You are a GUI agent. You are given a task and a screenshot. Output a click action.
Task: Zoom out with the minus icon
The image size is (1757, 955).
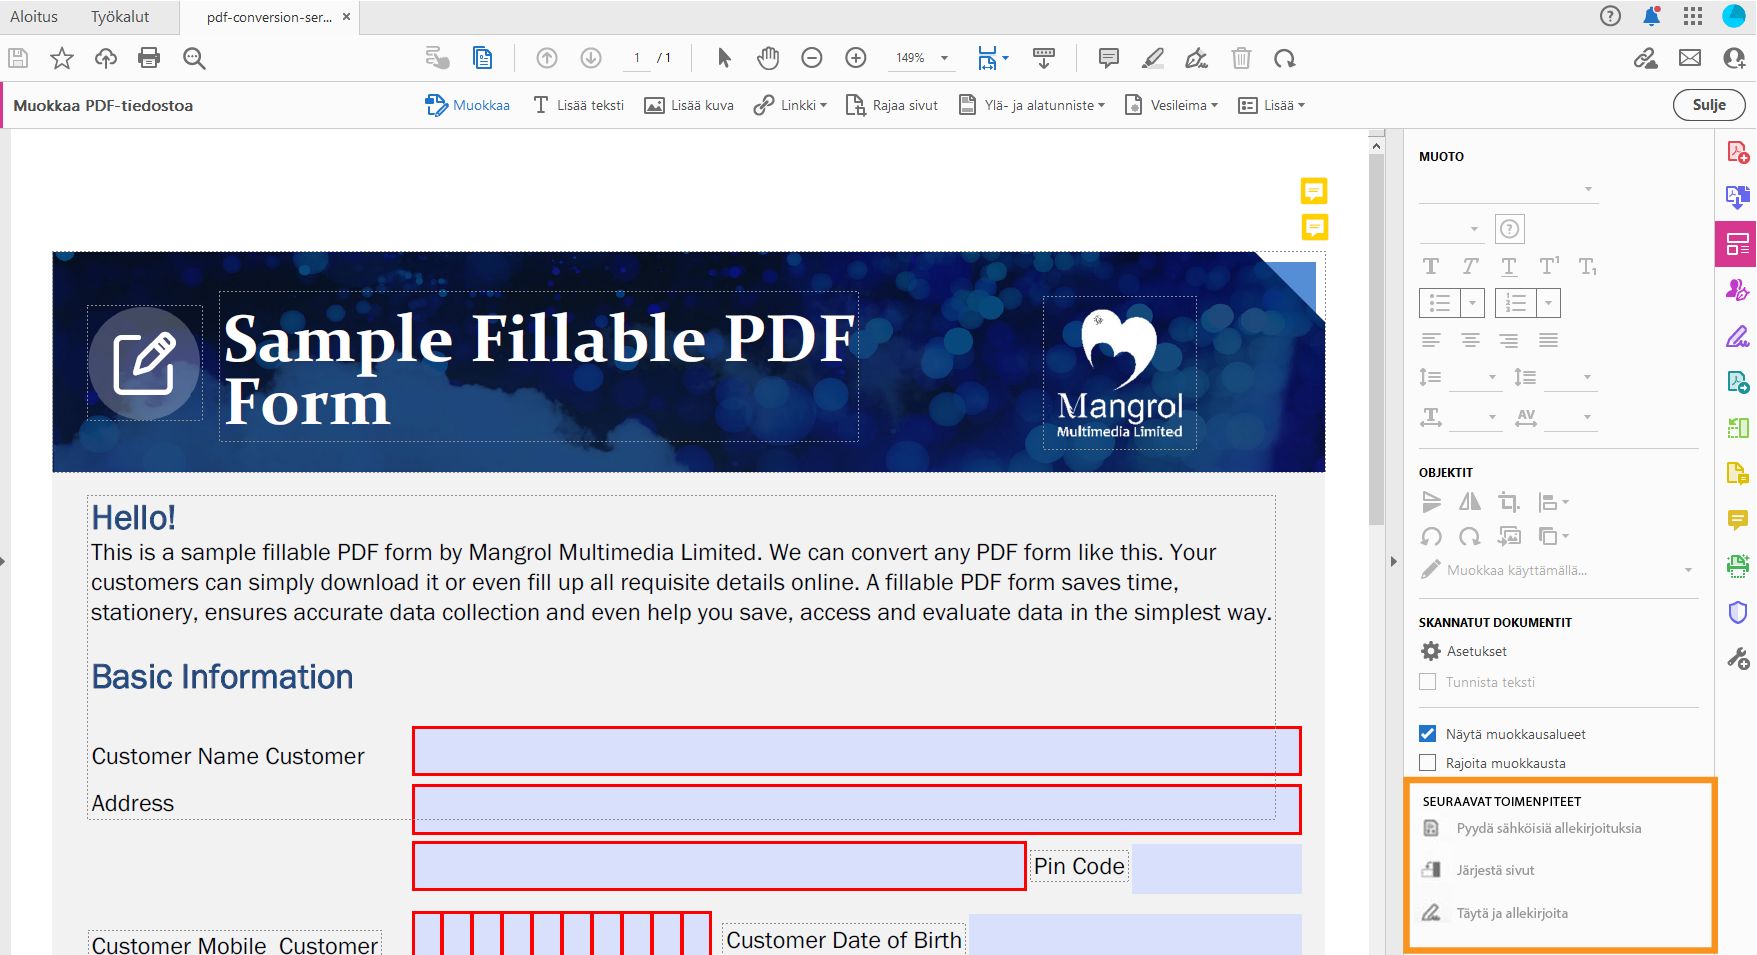(812, 58)
